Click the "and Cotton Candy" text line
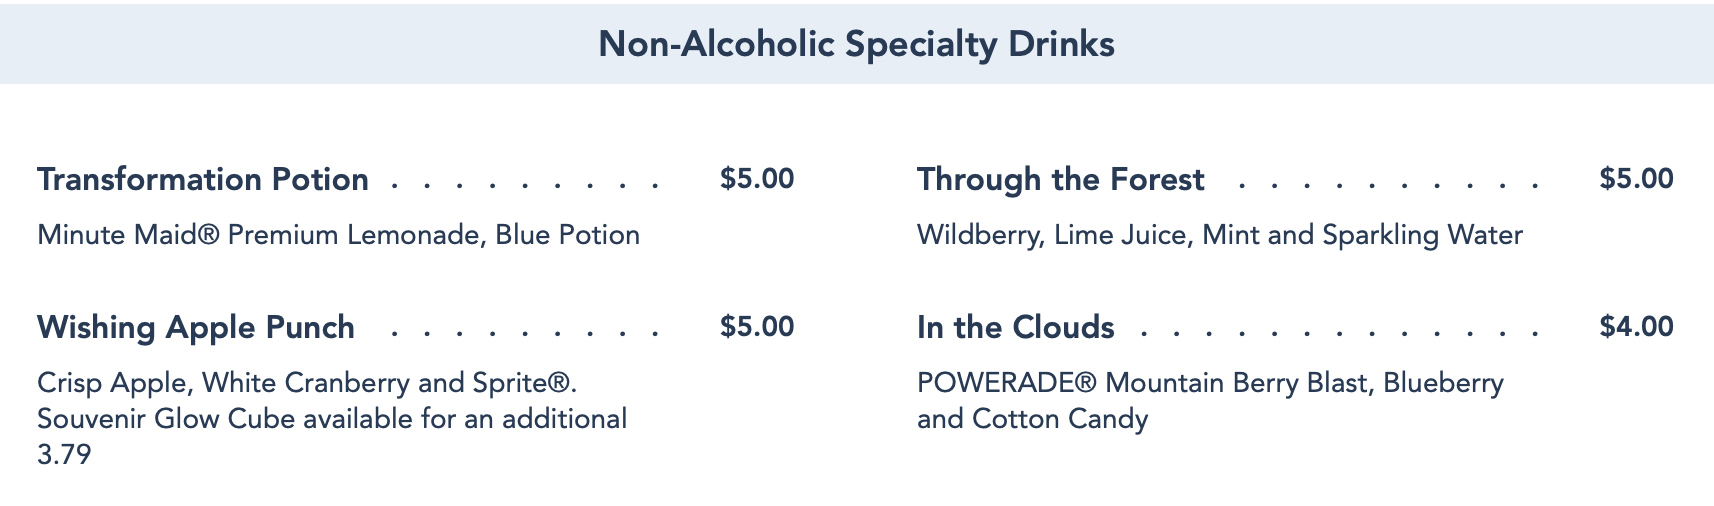This screenshot has height=506, width=1714. [1032, 419]
